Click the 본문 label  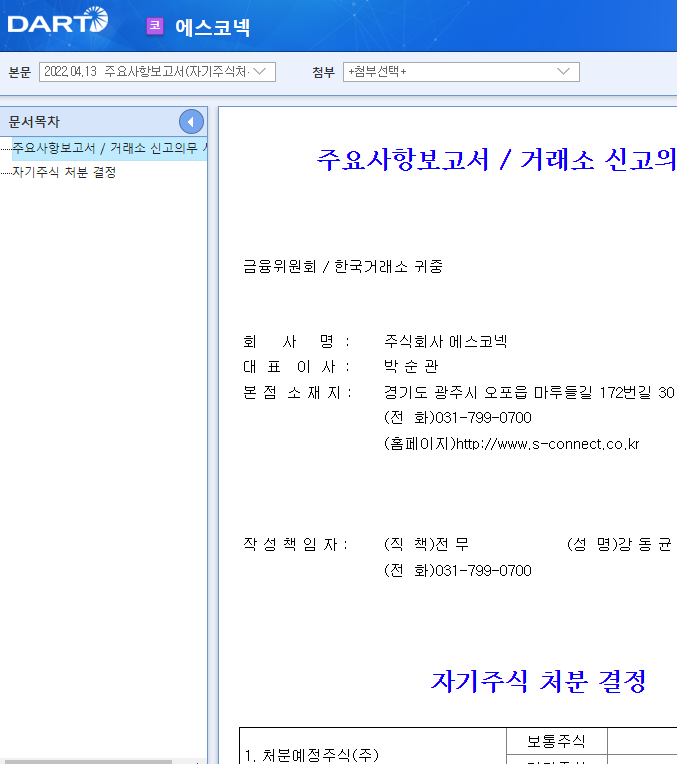point(19,72)
